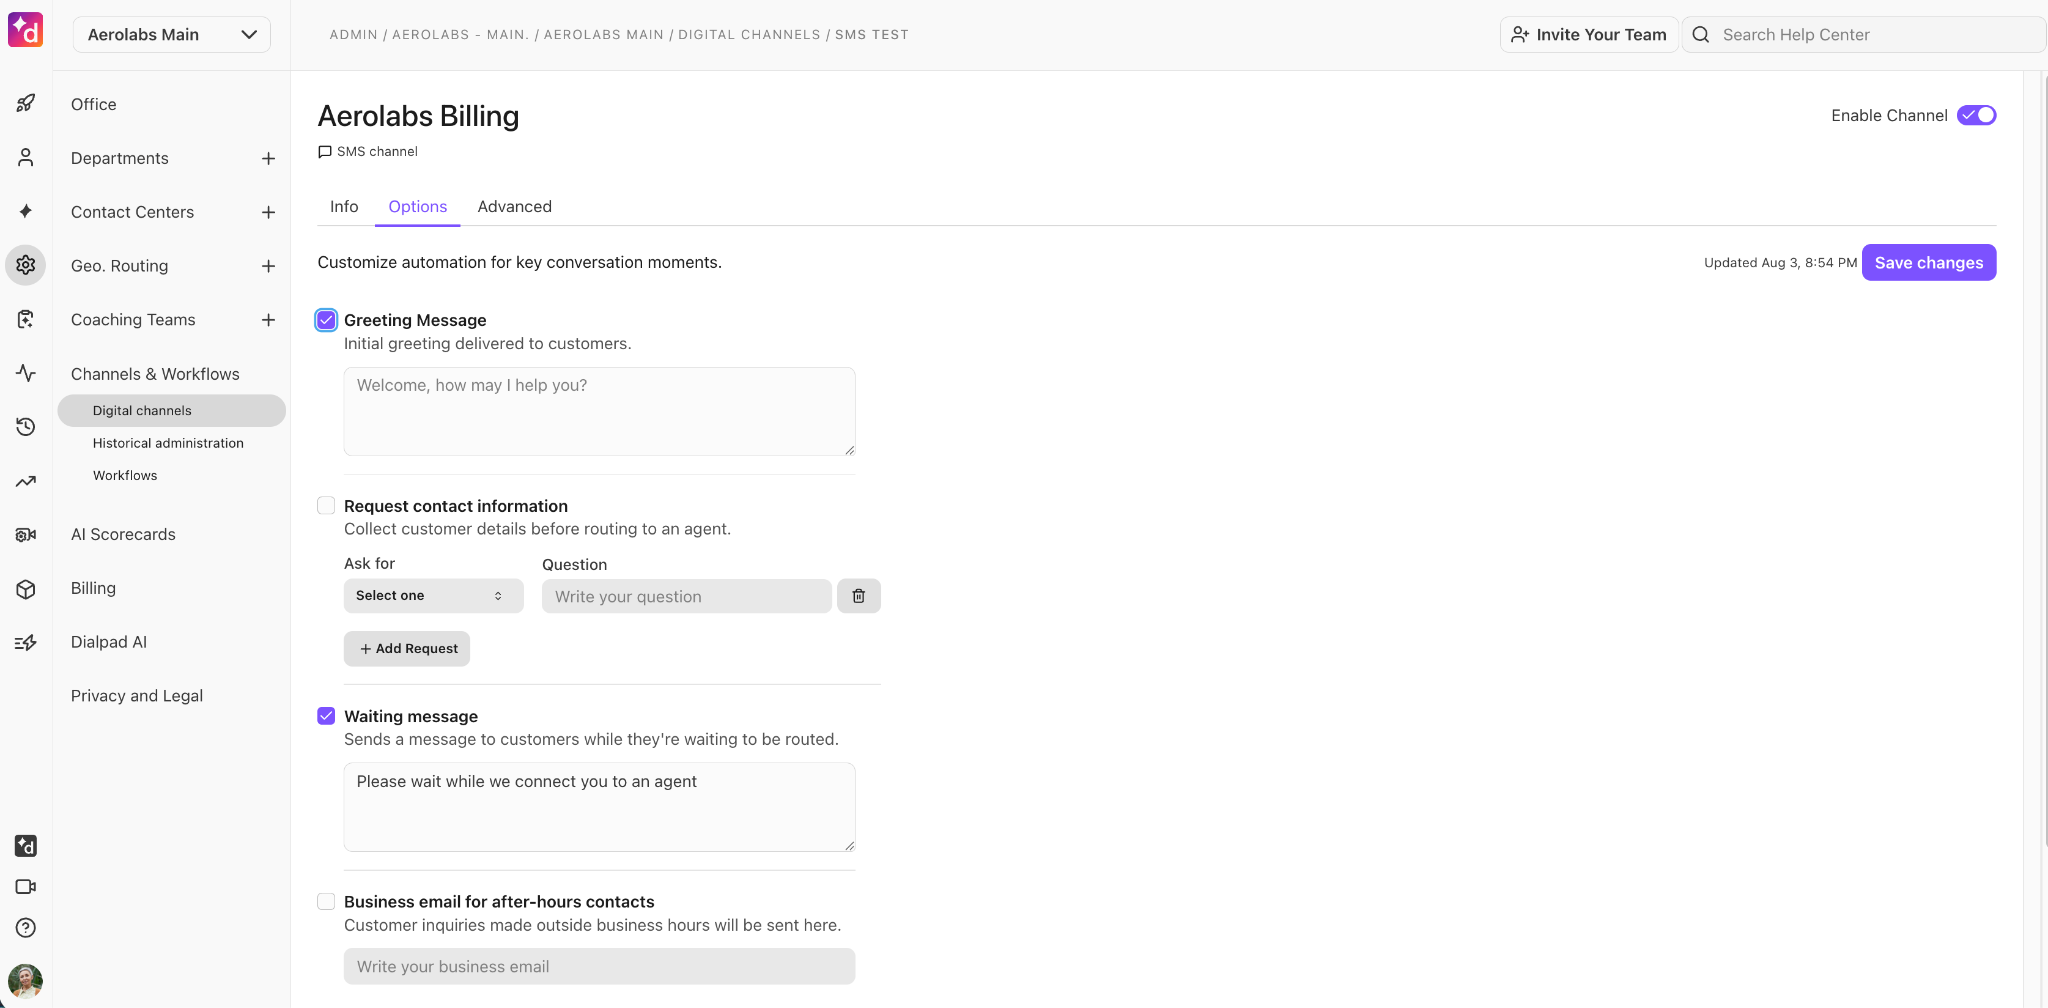Open Geo. Routing menu item

pos(120,267)
